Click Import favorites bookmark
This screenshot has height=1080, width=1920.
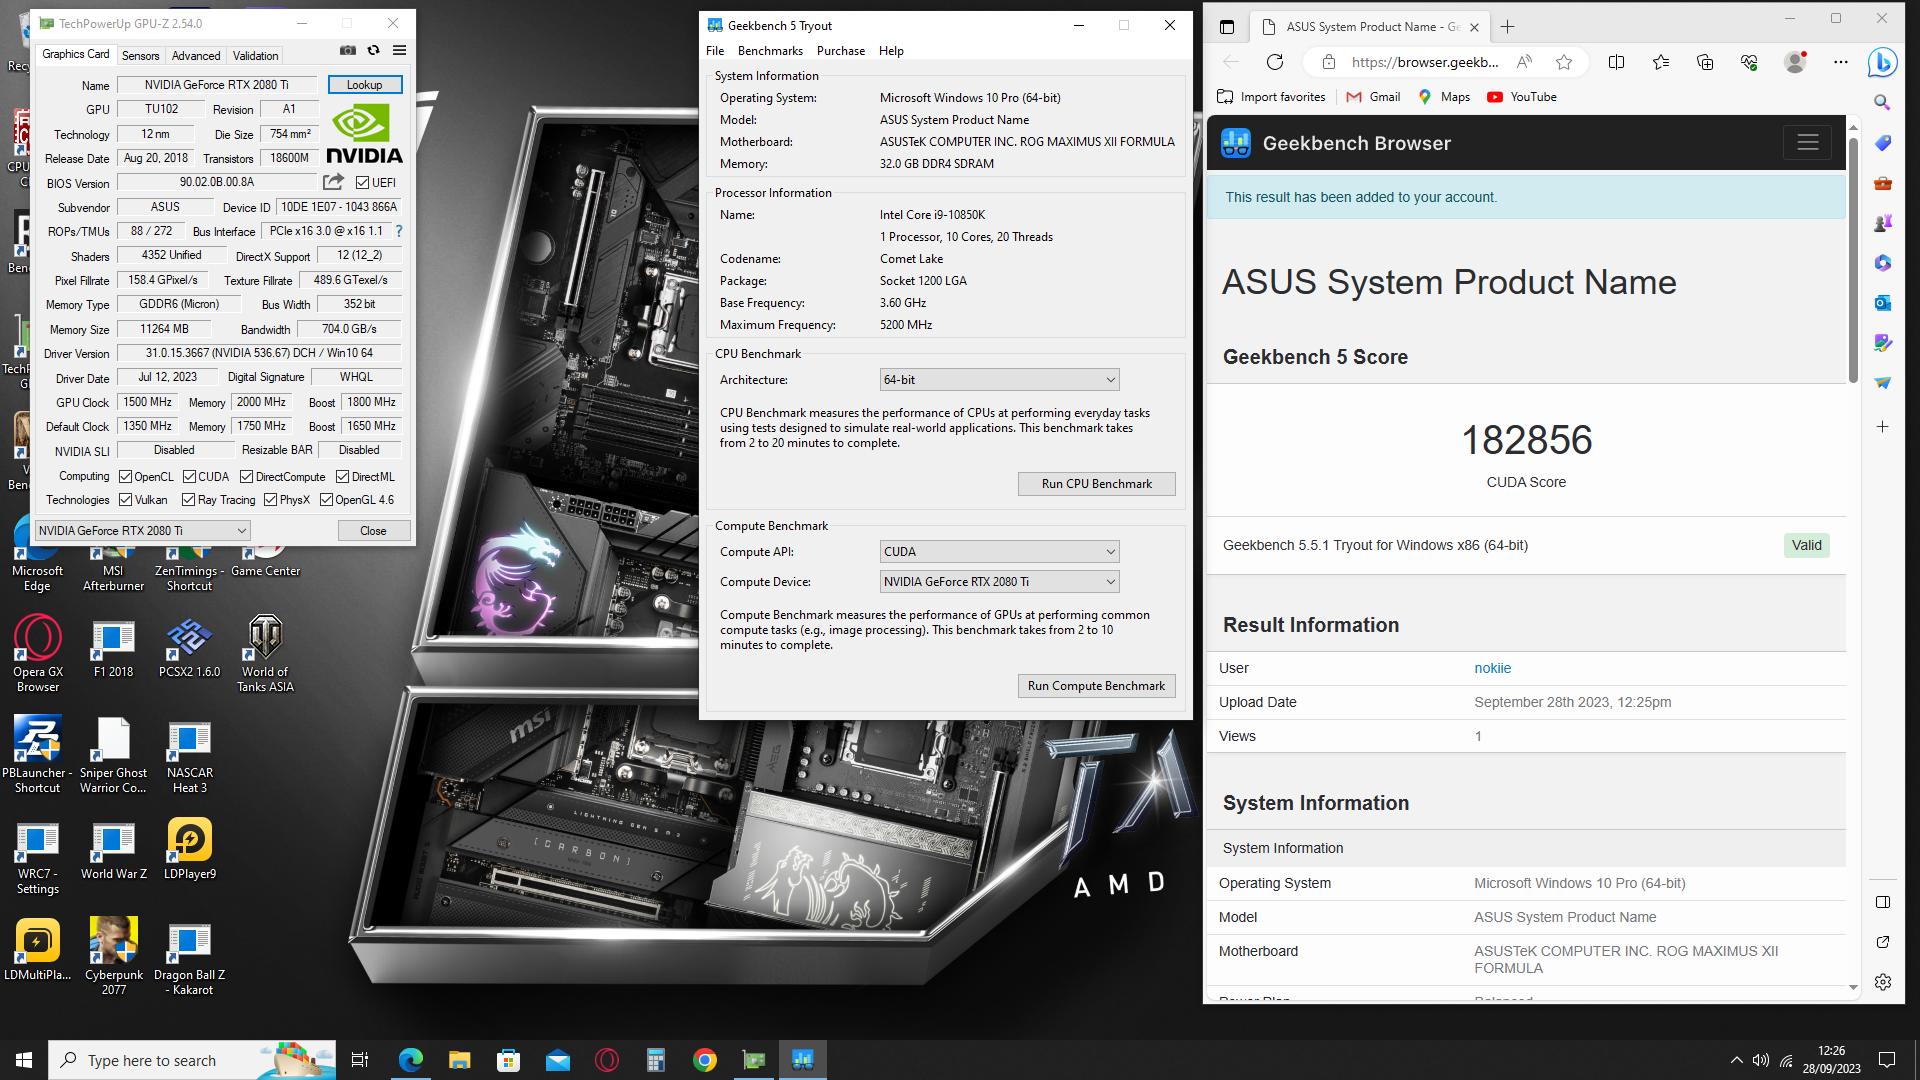coord(1271,97)
